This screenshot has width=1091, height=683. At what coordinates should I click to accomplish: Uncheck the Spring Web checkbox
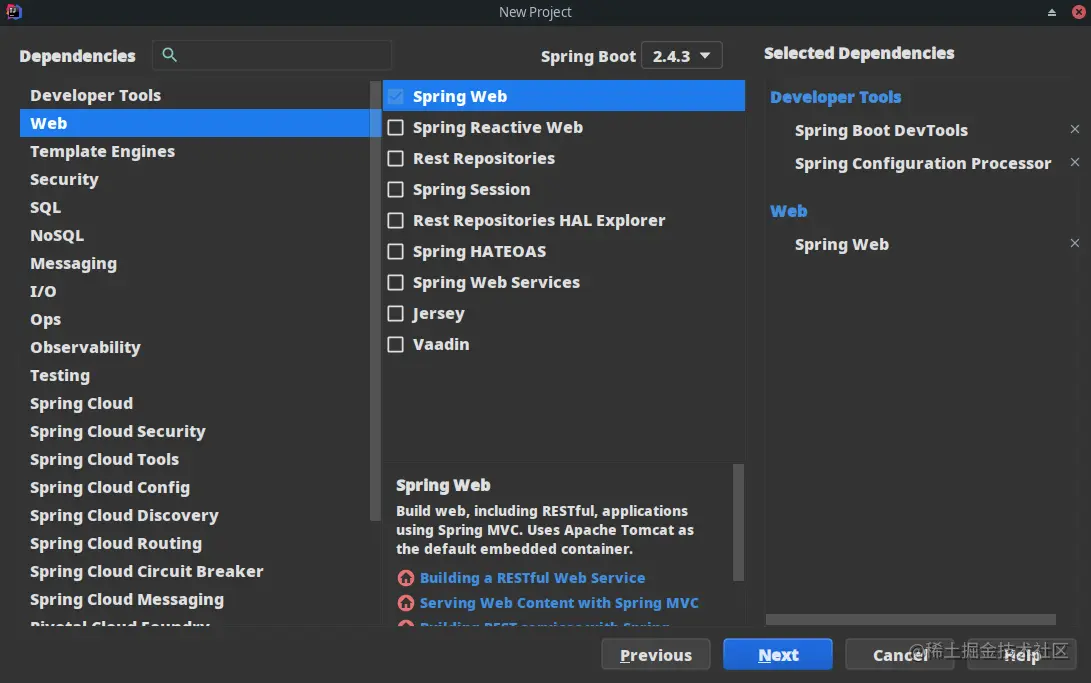395,96
